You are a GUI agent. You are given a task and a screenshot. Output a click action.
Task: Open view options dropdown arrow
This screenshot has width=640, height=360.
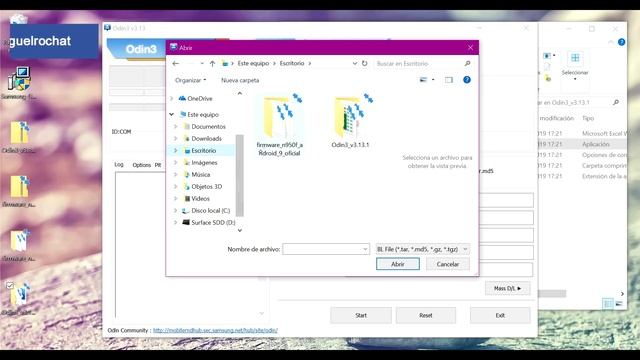click(x=433, y=80)
